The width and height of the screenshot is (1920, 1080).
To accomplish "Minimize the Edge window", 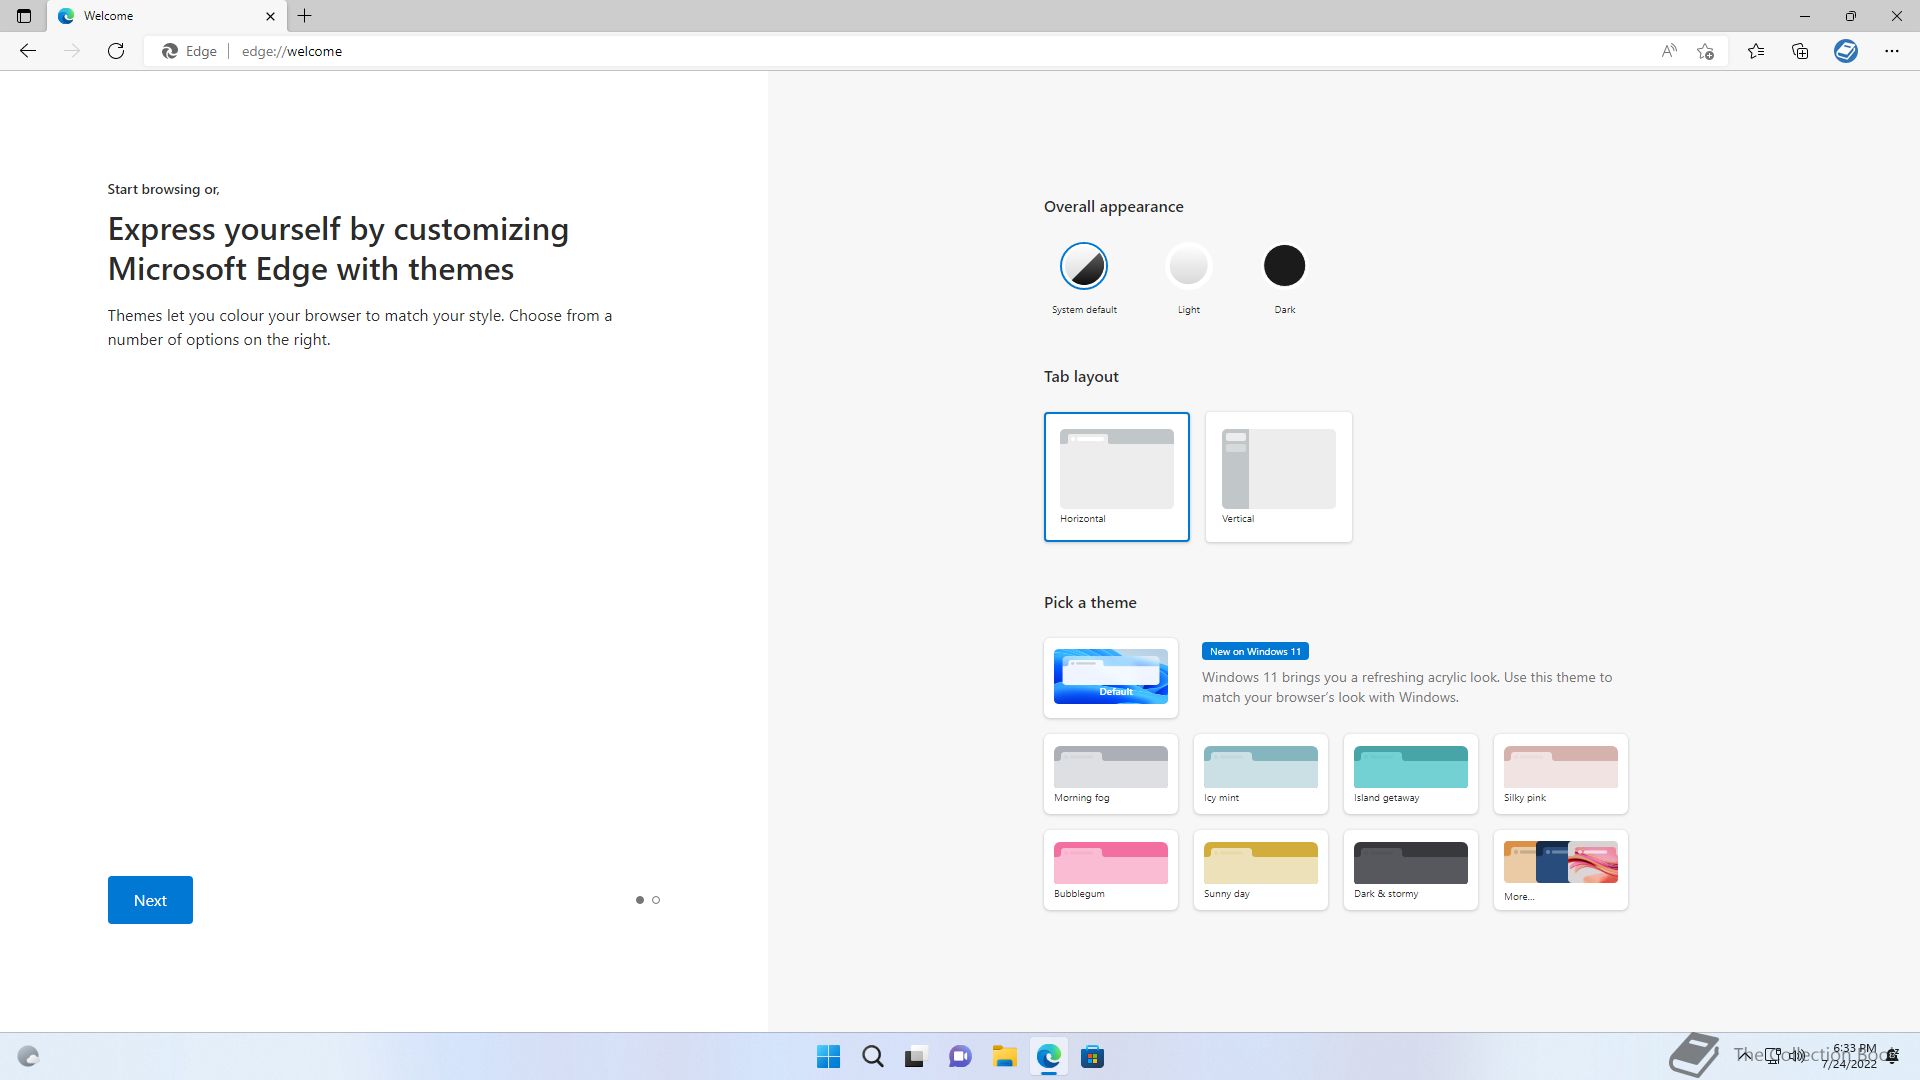I will point(1805,16).
